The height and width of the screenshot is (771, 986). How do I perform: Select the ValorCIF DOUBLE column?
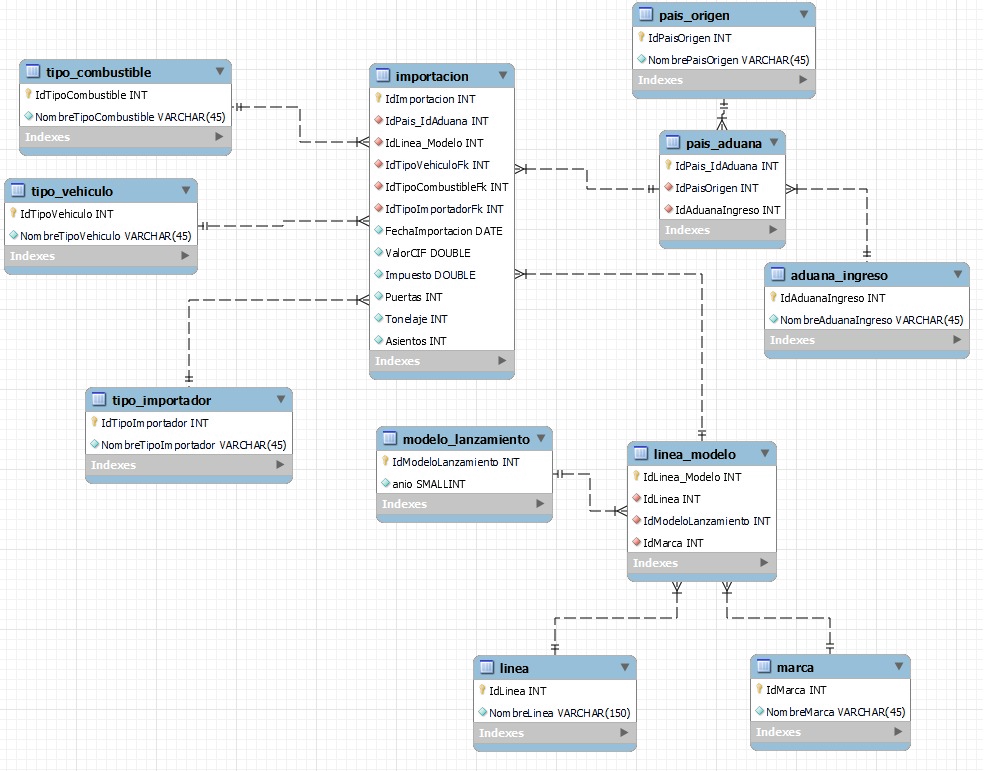coord(427,253)
